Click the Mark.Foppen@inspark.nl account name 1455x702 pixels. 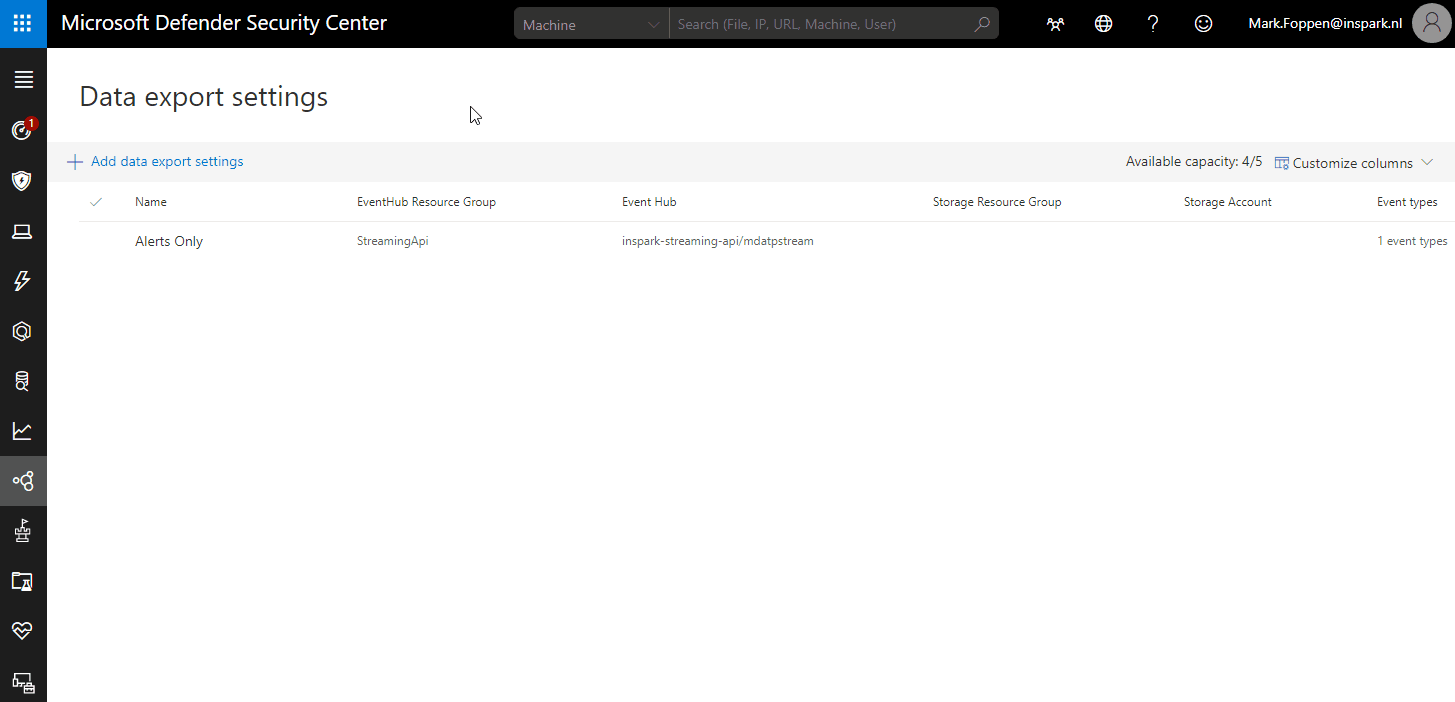tap(1325, 23)
